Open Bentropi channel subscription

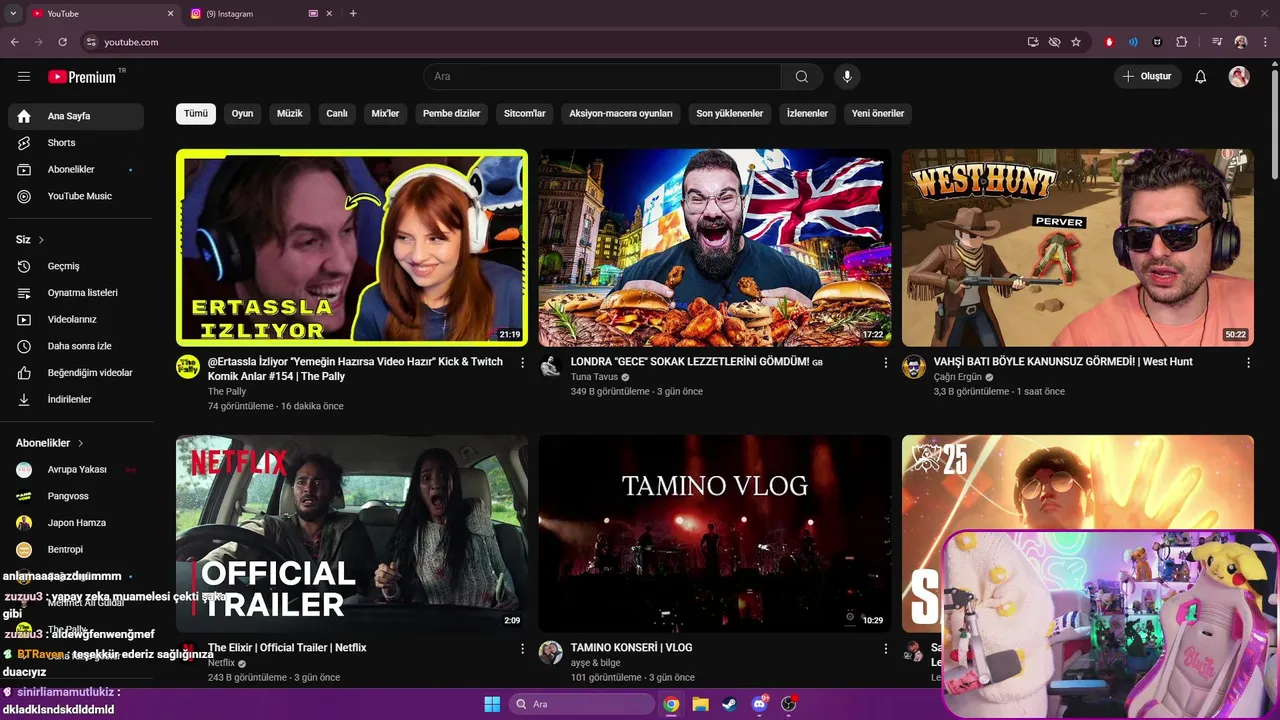pos(76,549)
